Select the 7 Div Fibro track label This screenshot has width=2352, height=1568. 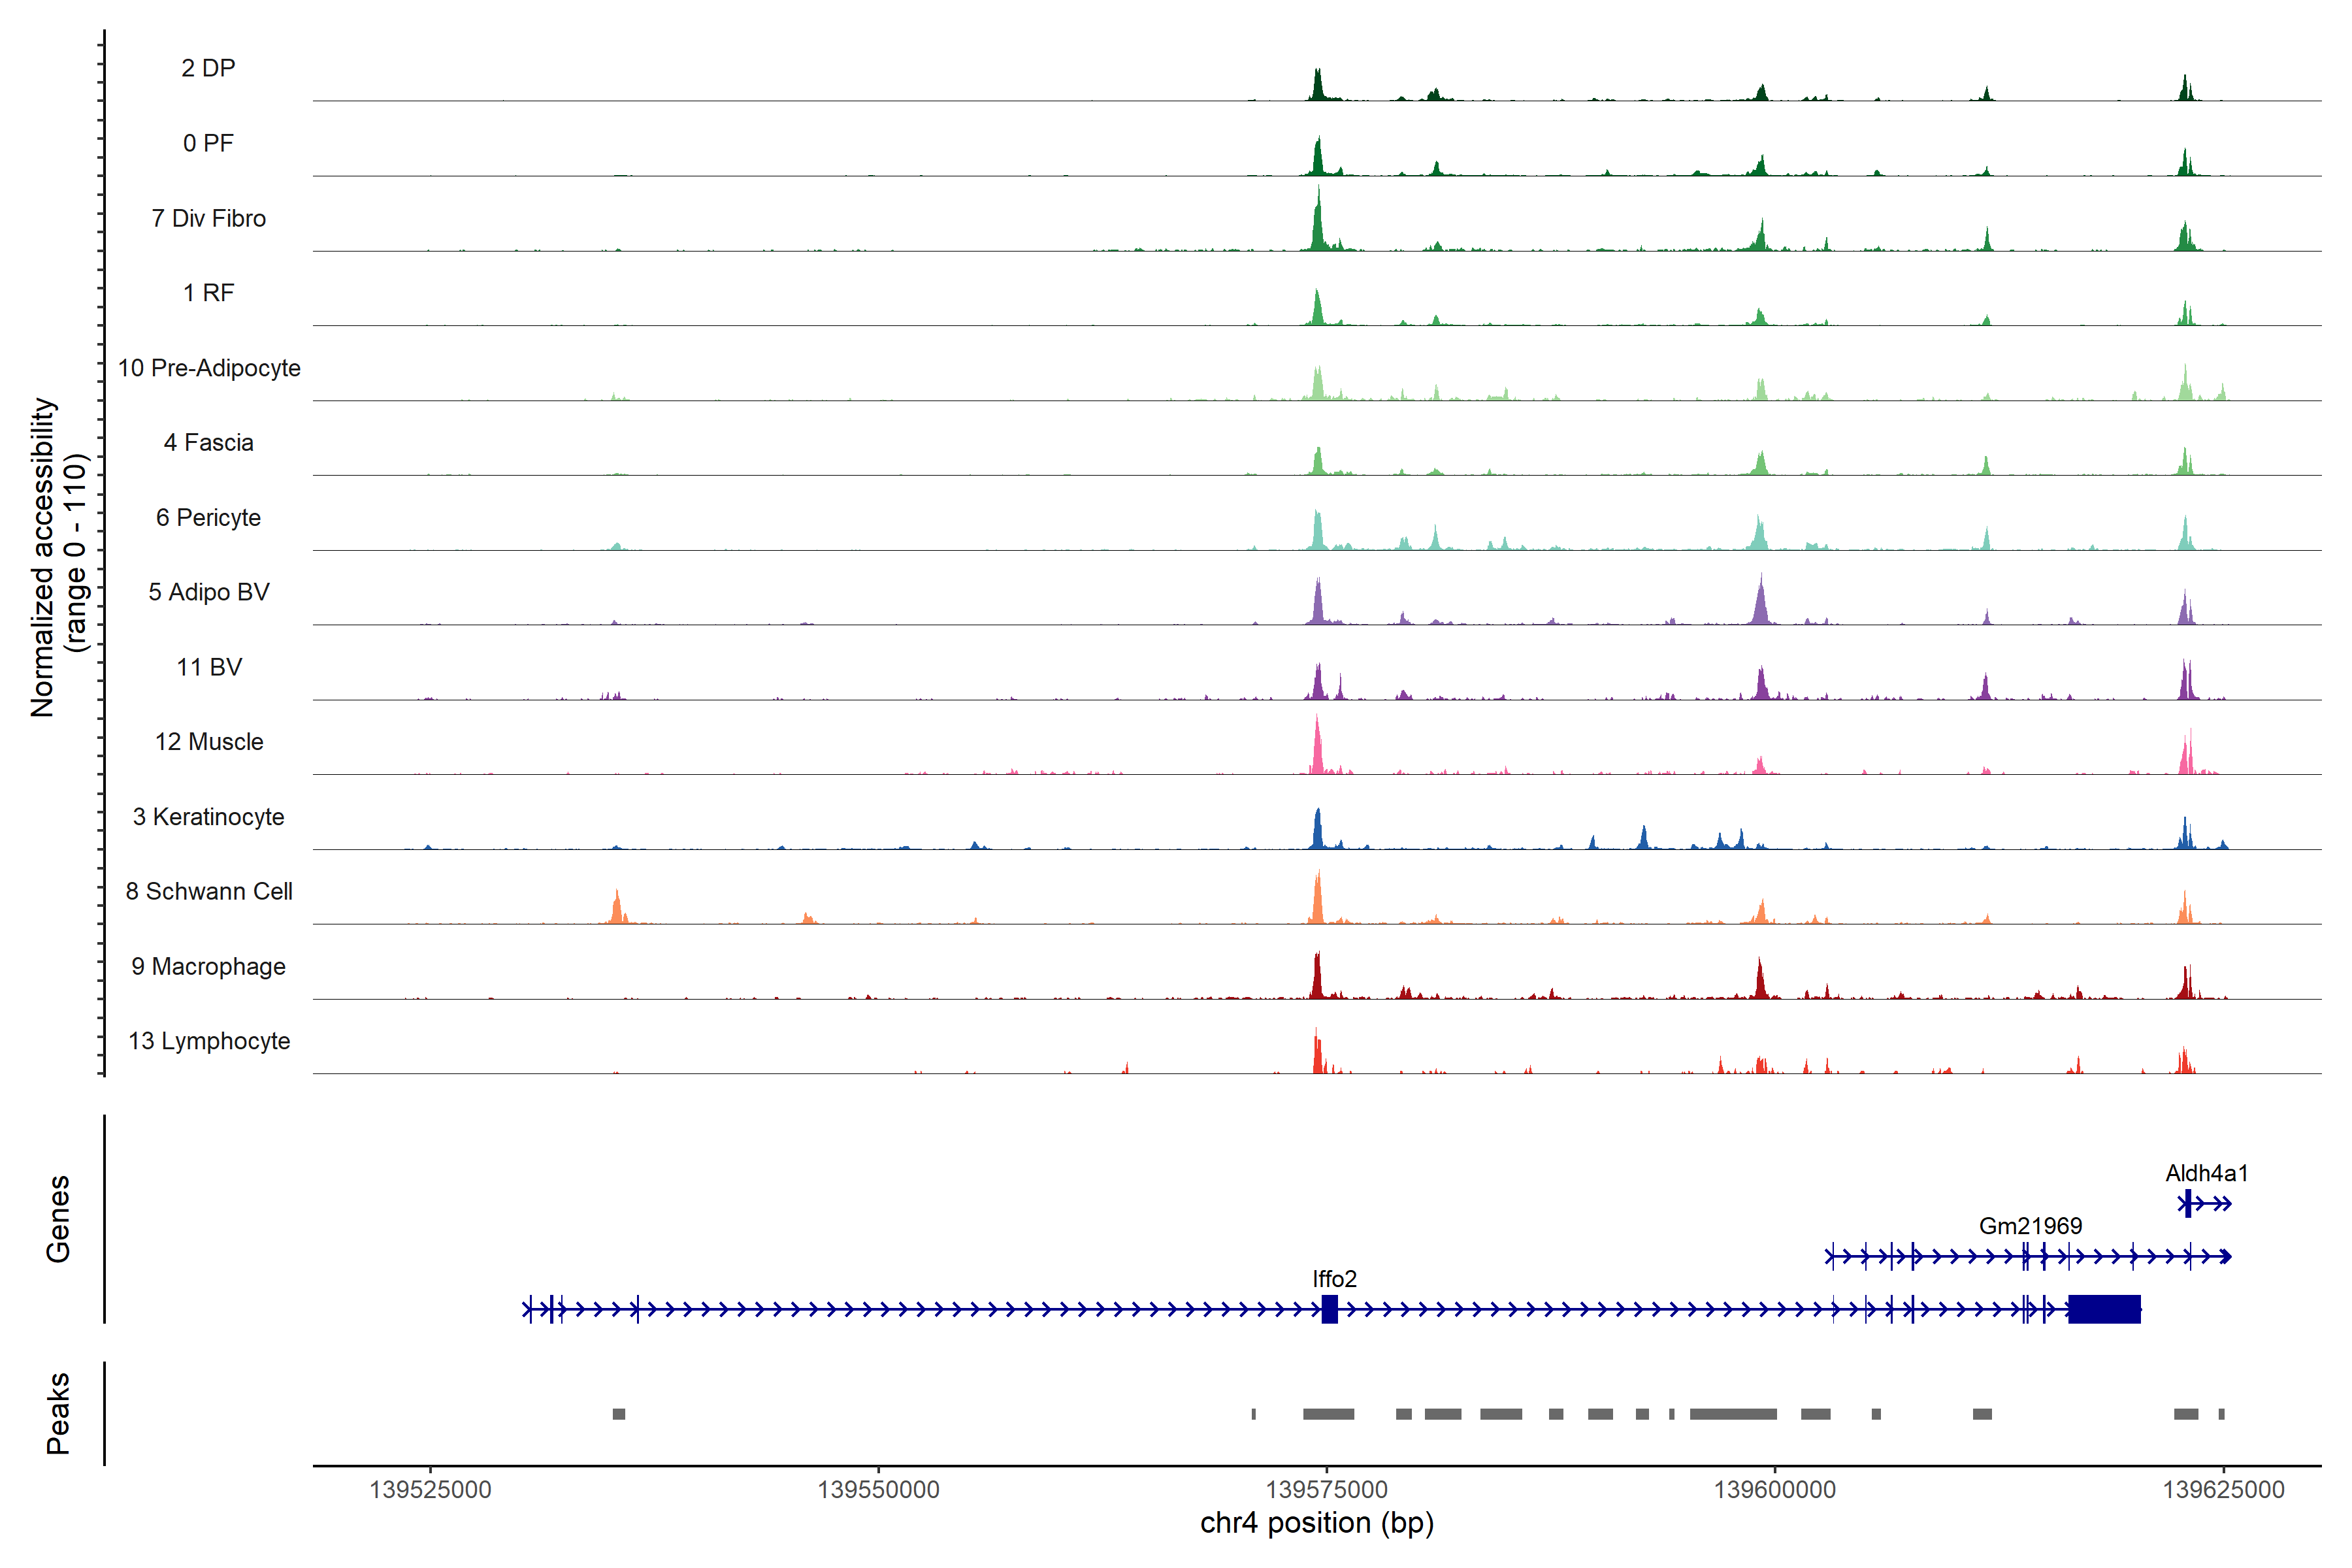(x=208, y=218)
